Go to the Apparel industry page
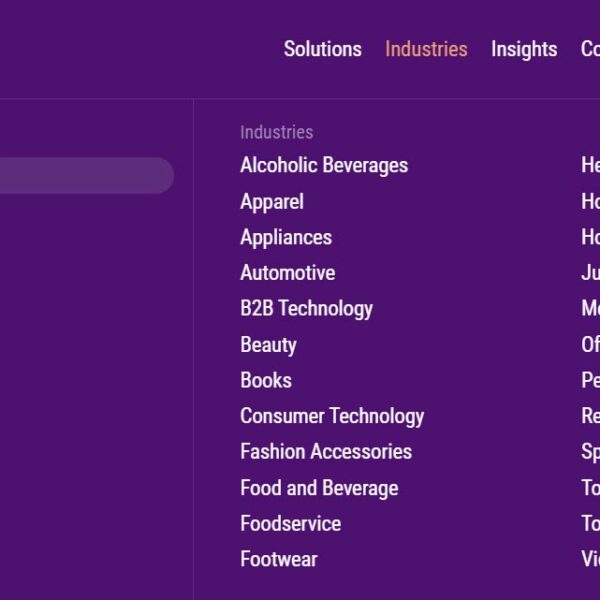 coord(272,202)
